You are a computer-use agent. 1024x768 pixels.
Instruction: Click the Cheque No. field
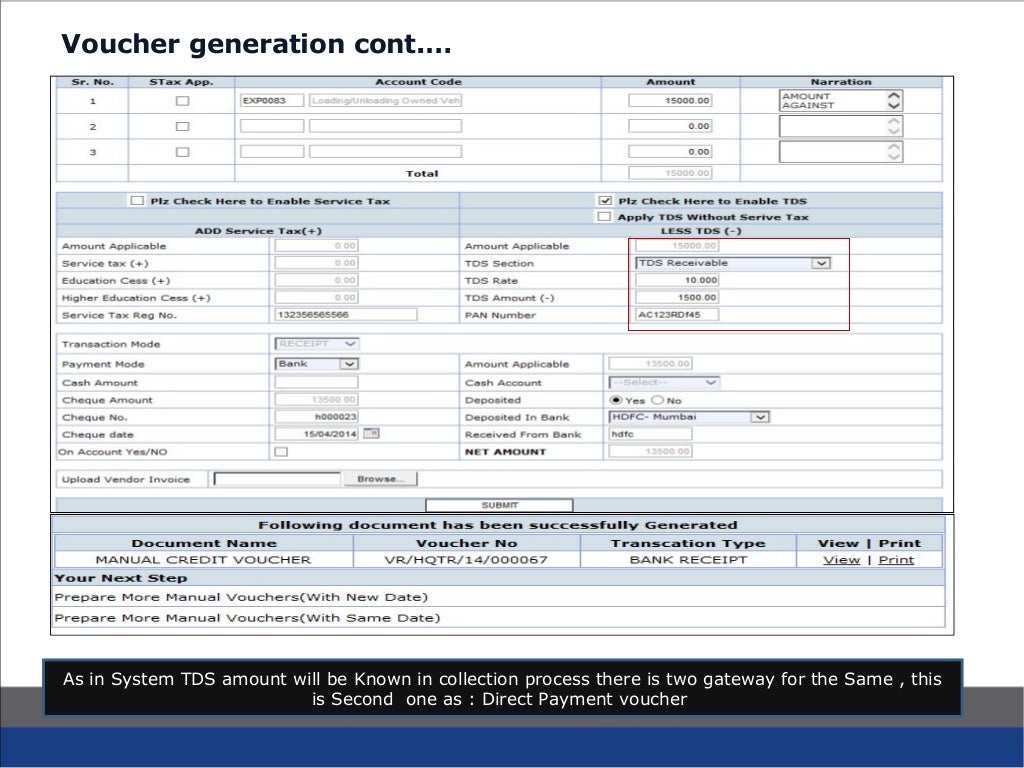coord(316,417)
